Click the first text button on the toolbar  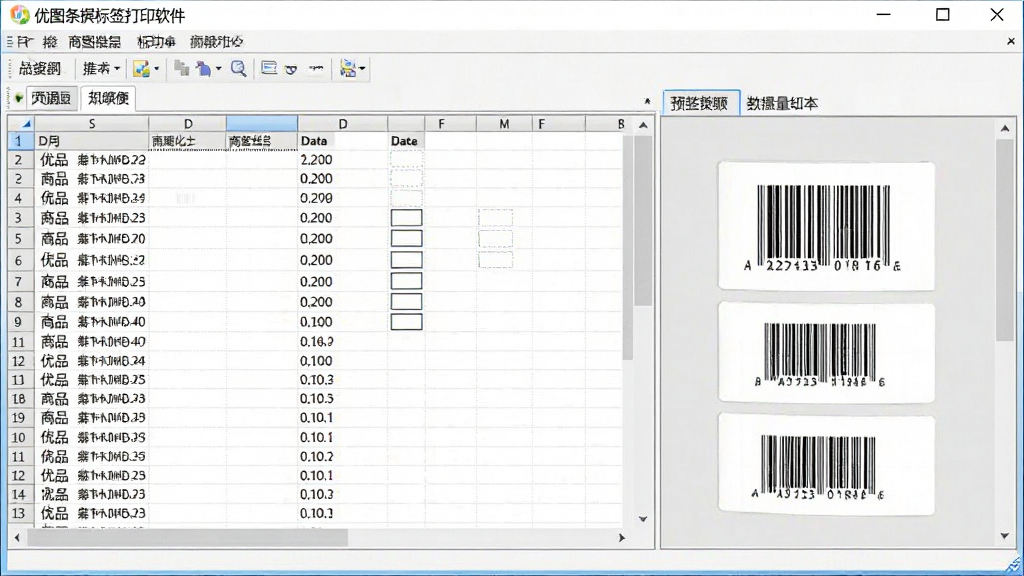coord(40,69)
